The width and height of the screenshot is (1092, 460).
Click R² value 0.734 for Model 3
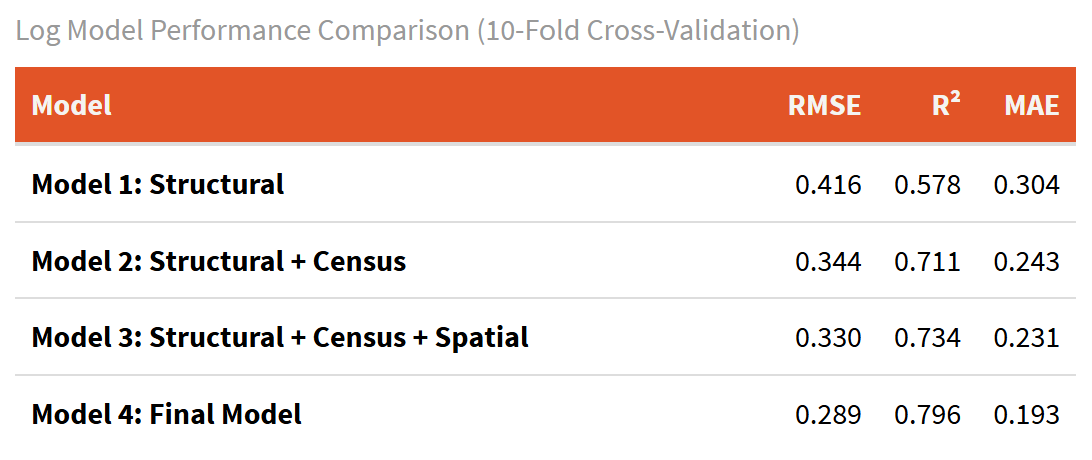tap(927, 338)
